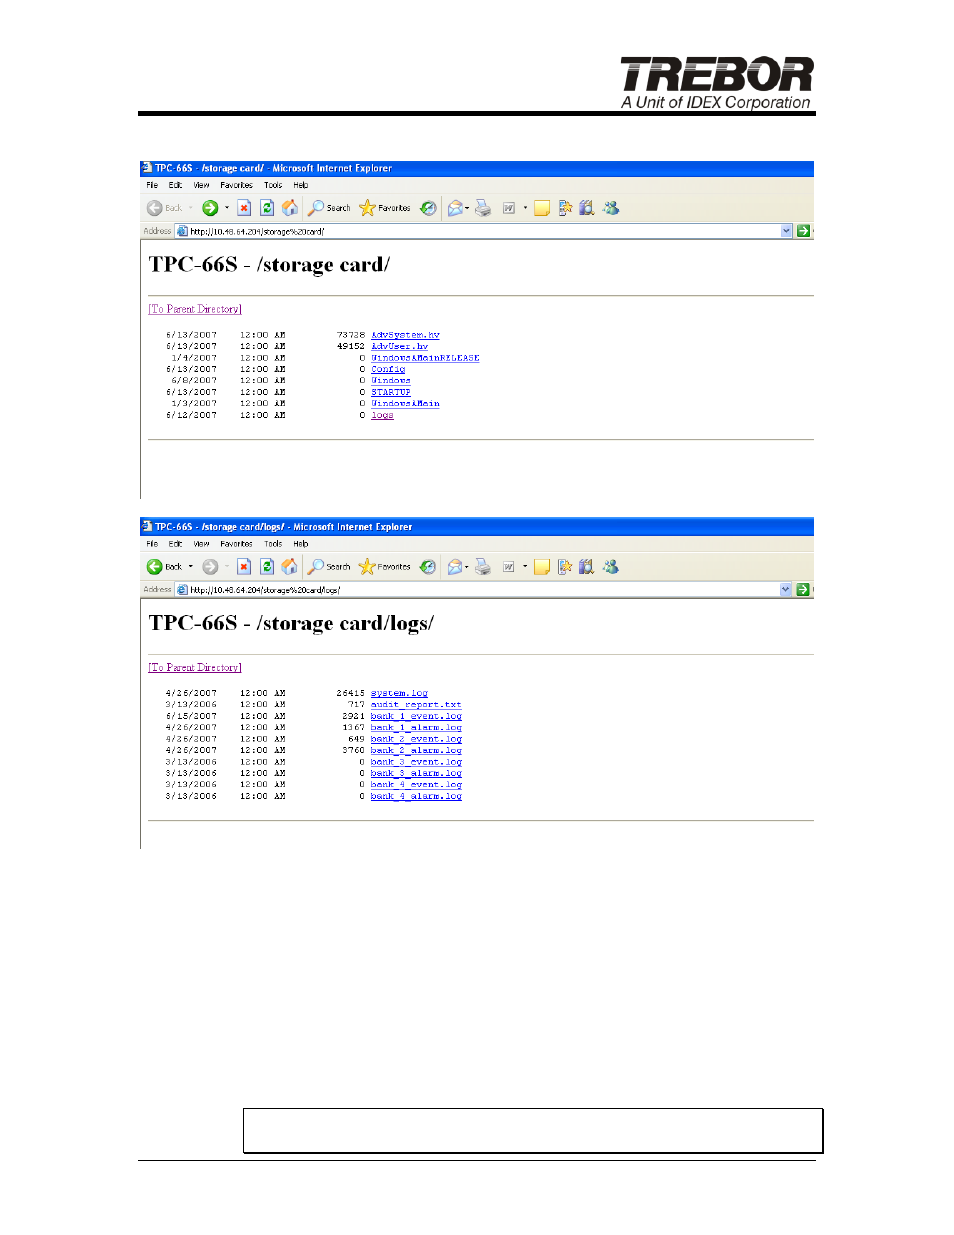Click yellow Discuss note icon in logs window
This screenshot has height=1235, width=954.
tap(542, 567)
